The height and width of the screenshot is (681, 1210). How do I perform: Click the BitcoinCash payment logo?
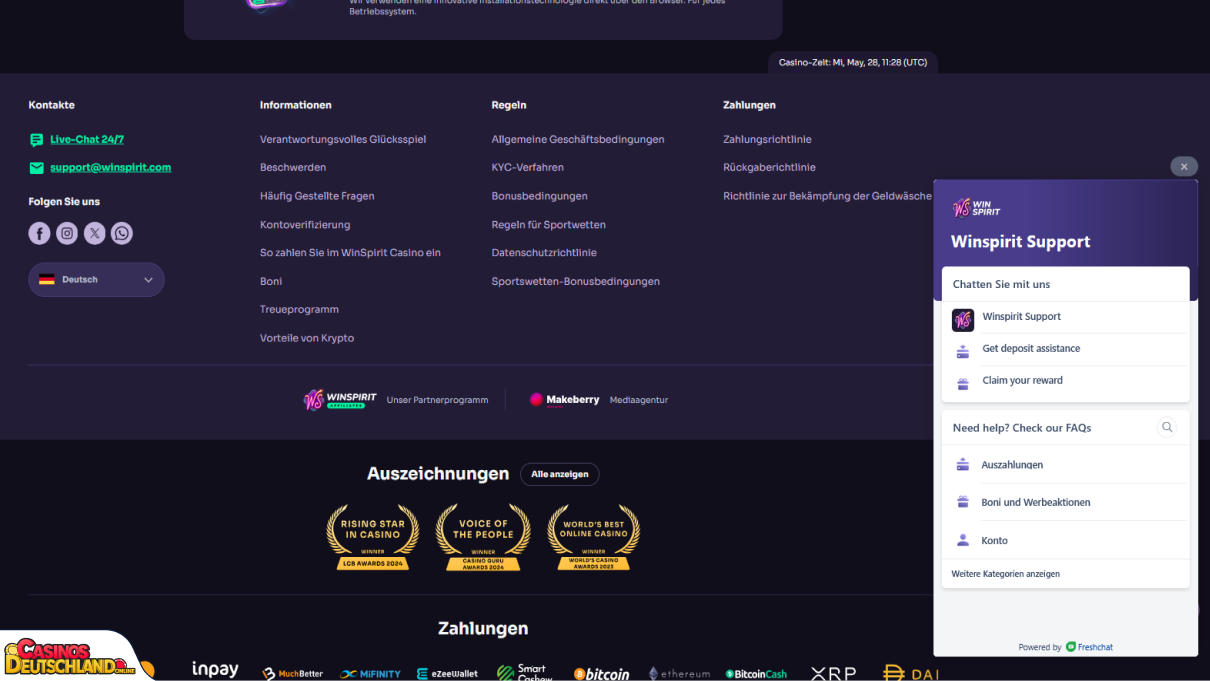pyautogui.click(x=756, y=674)
